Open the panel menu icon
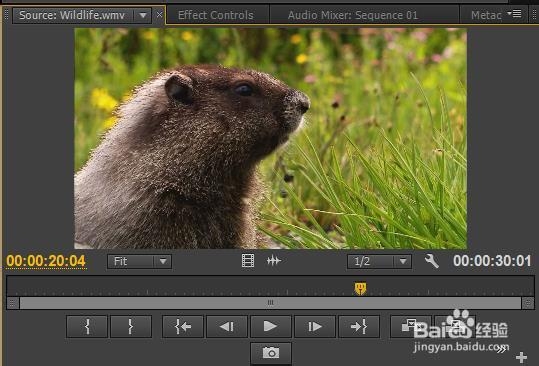This screenshot has height=366, width=539. click(515, 14)
